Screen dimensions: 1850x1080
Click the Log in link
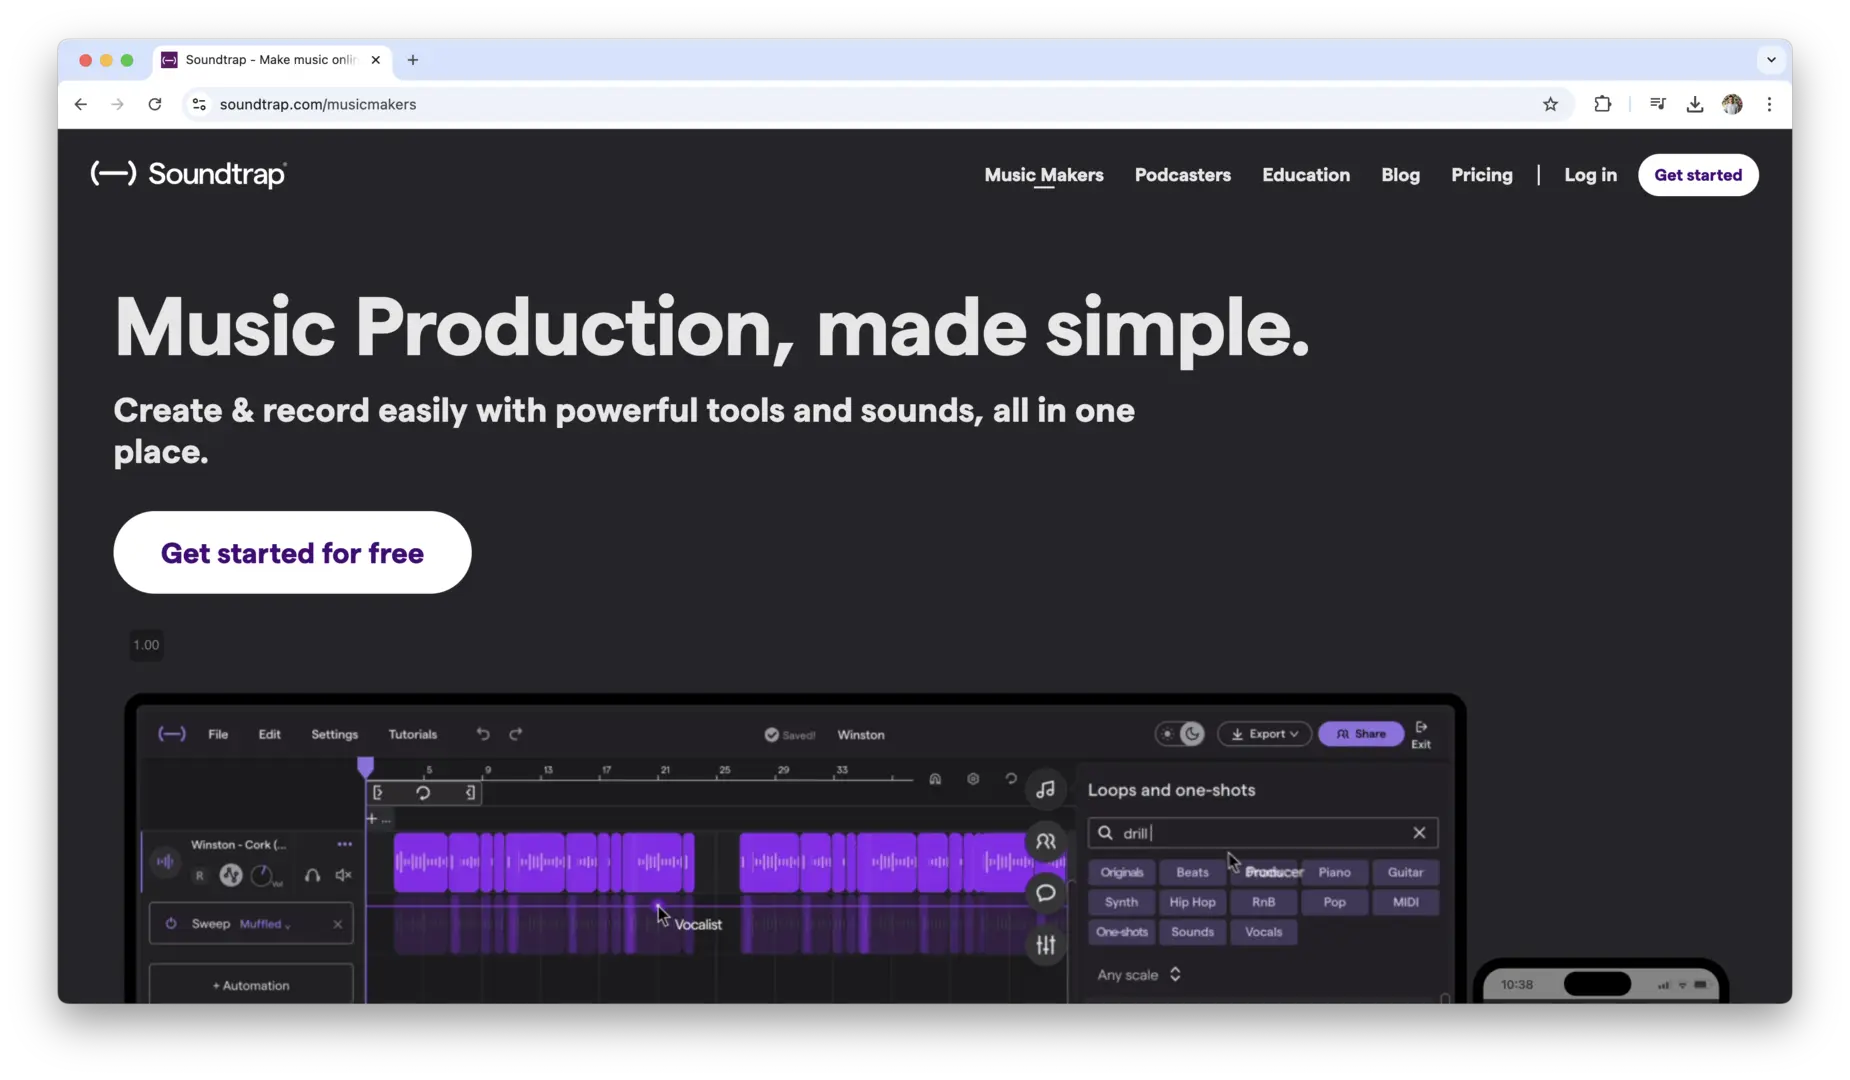[x=1591, y=175]
